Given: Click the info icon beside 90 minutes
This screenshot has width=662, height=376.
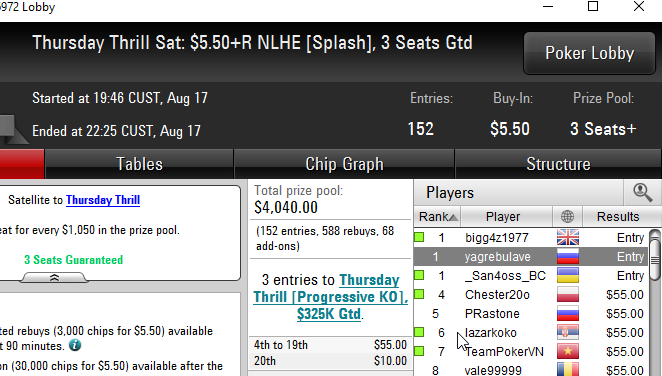Looking at the screenshot, I should [75, 345].
